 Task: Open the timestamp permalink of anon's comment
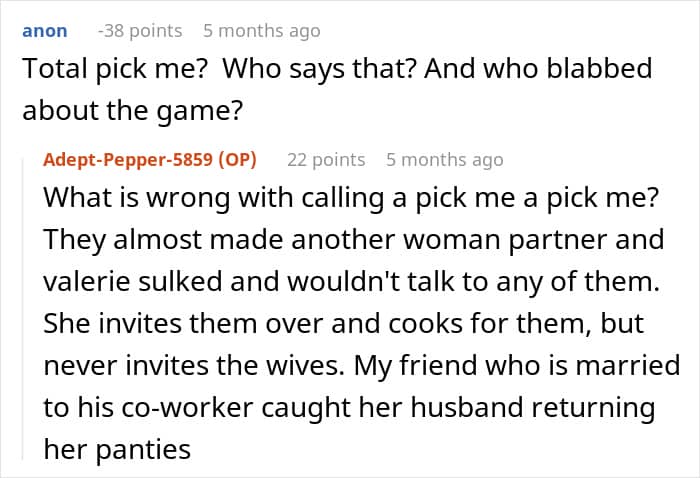[x=262, y=31]
